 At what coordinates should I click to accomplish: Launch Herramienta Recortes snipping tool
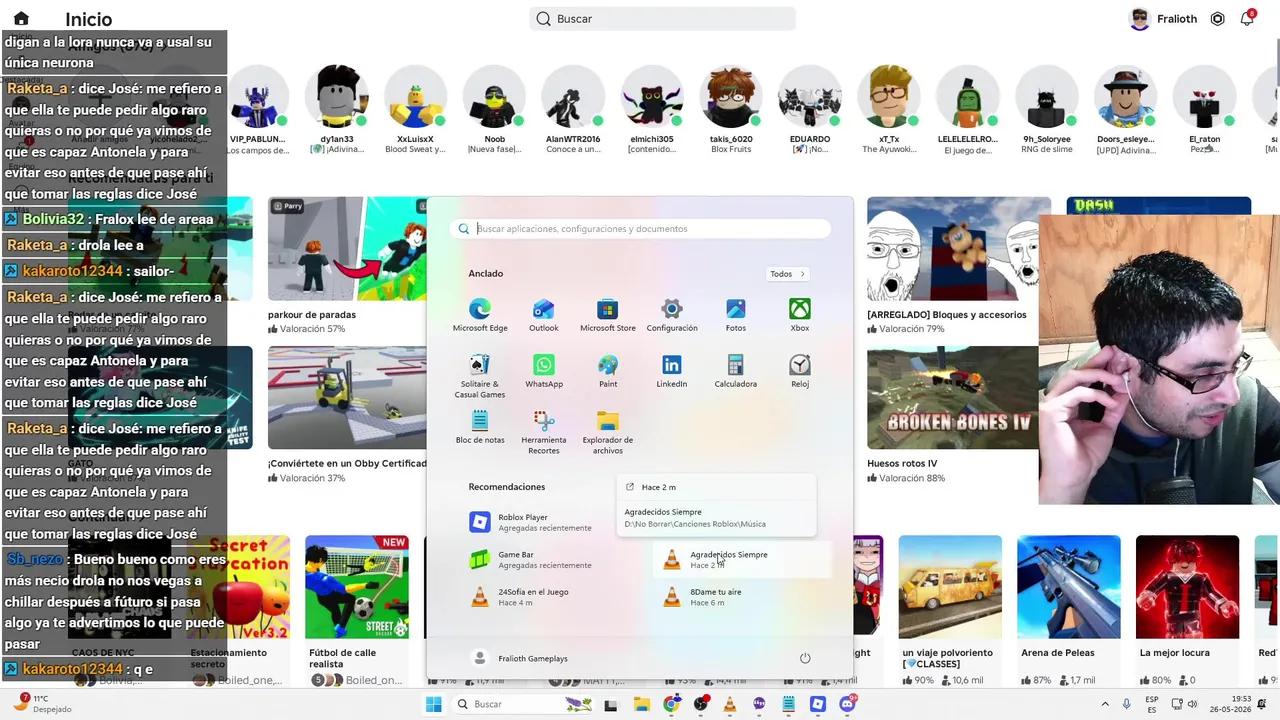point(544,431)
